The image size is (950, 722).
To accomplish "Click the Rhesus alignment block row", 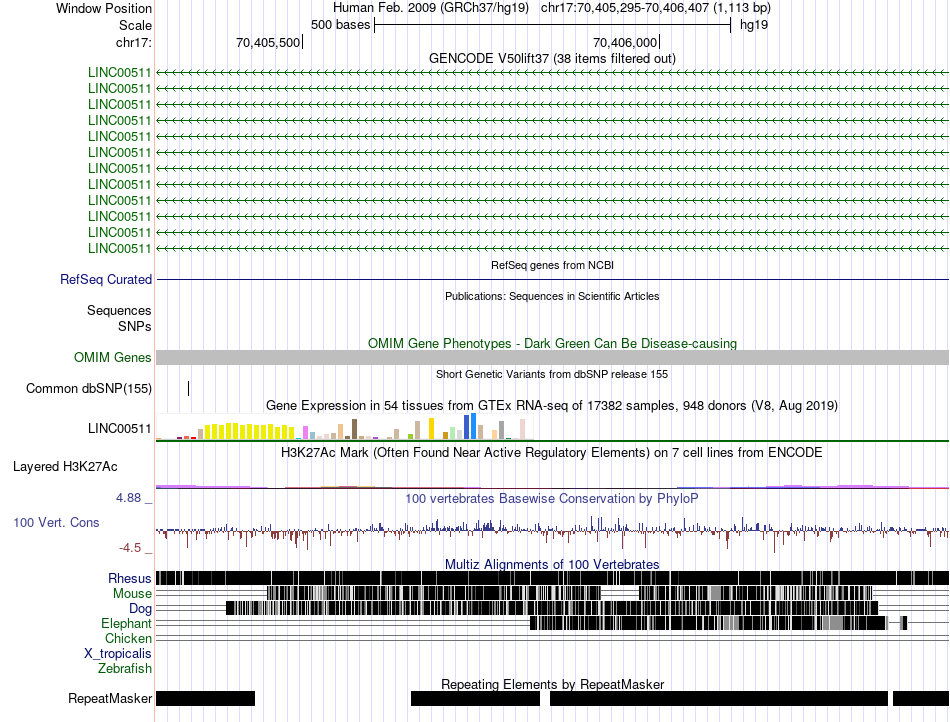I will [552, 578].
